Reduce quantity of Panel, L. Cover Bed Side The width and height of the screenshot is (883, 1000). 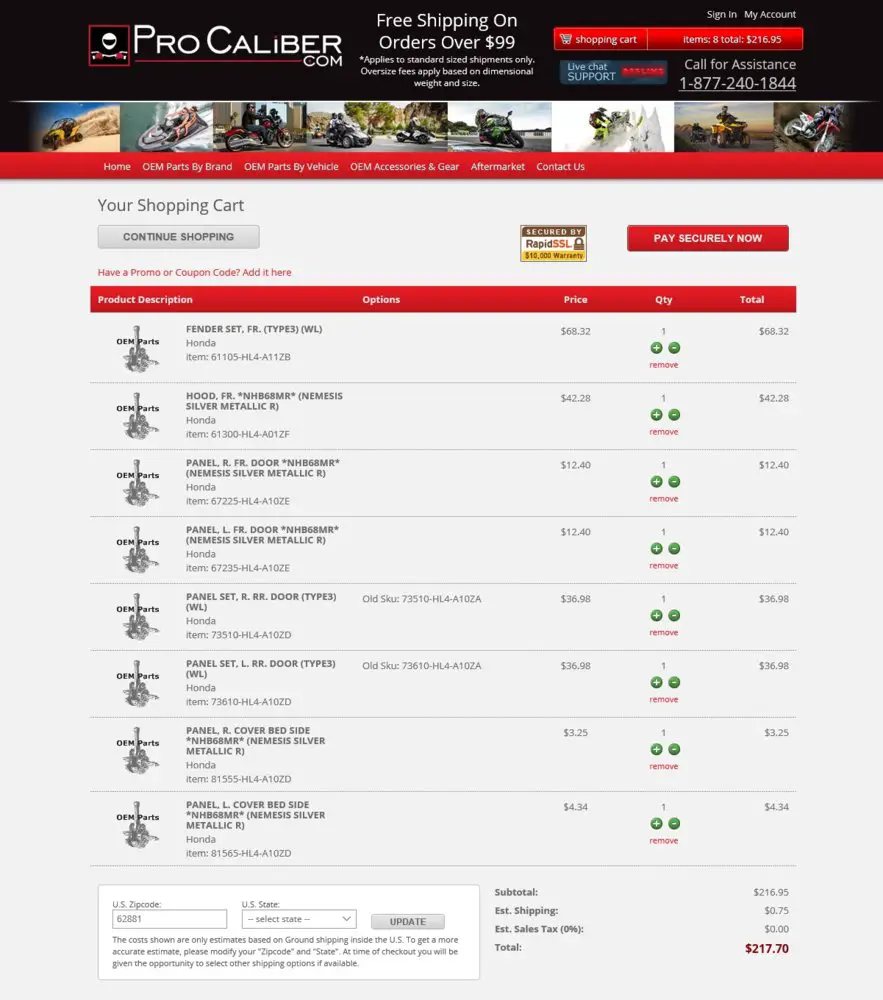coord(674,823)
